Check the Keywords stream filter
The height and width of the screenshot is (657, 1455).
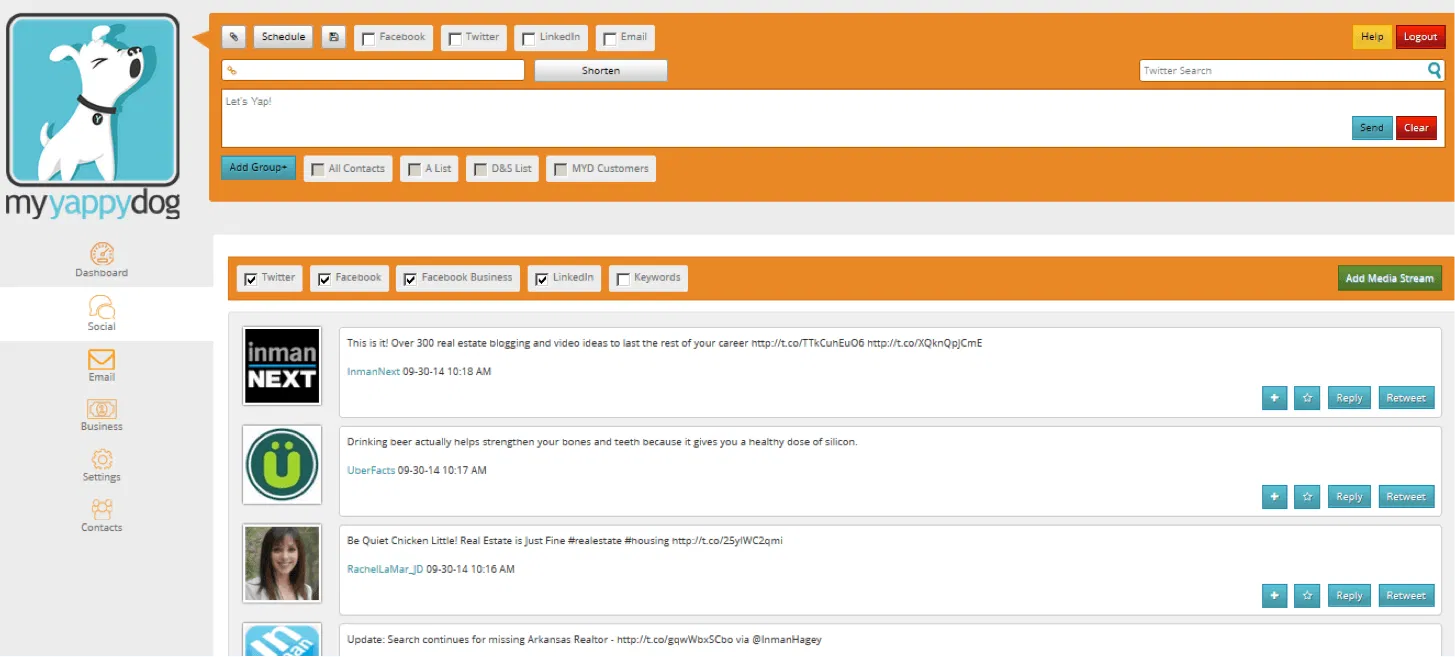tap(623, 279)
